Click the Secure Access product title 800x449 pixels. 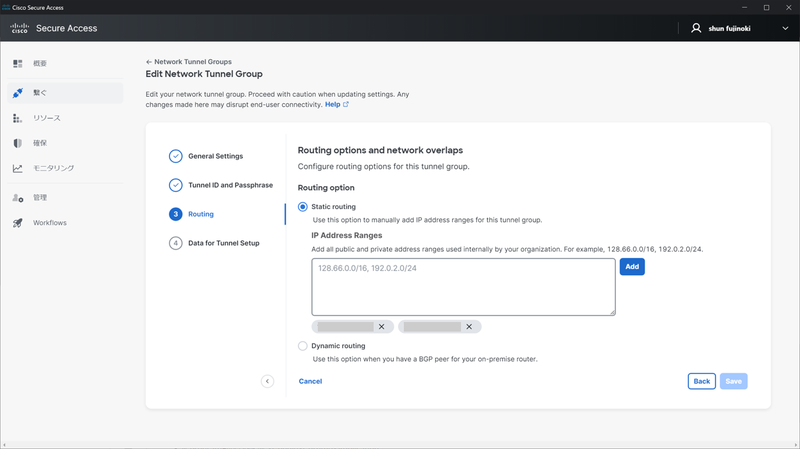(x=66, y=28)
